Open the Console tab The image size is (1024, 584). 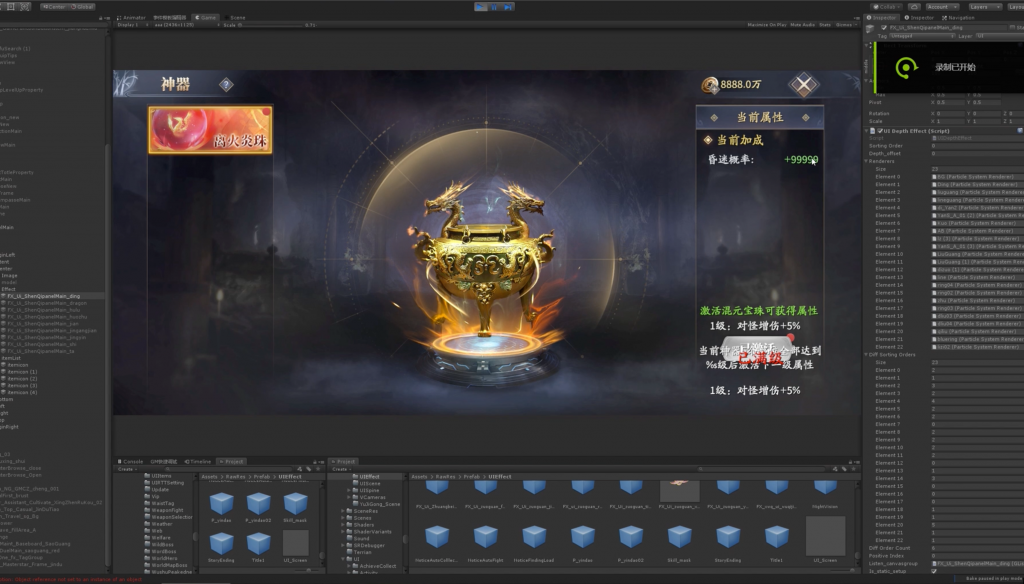pyautogui.click(x=131, y=461)
